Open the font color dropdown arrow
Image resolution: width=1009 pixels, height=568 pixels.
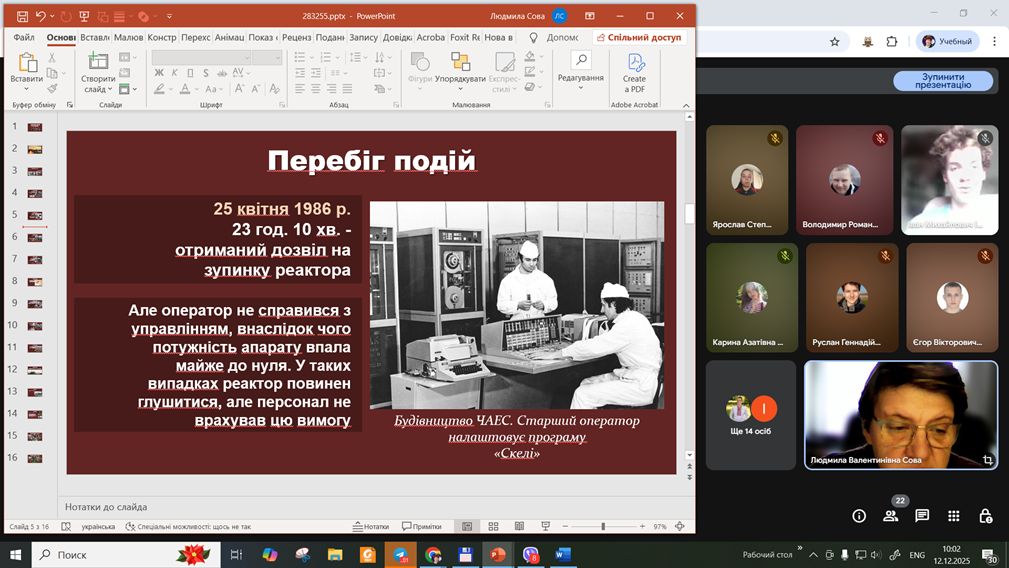196,89
